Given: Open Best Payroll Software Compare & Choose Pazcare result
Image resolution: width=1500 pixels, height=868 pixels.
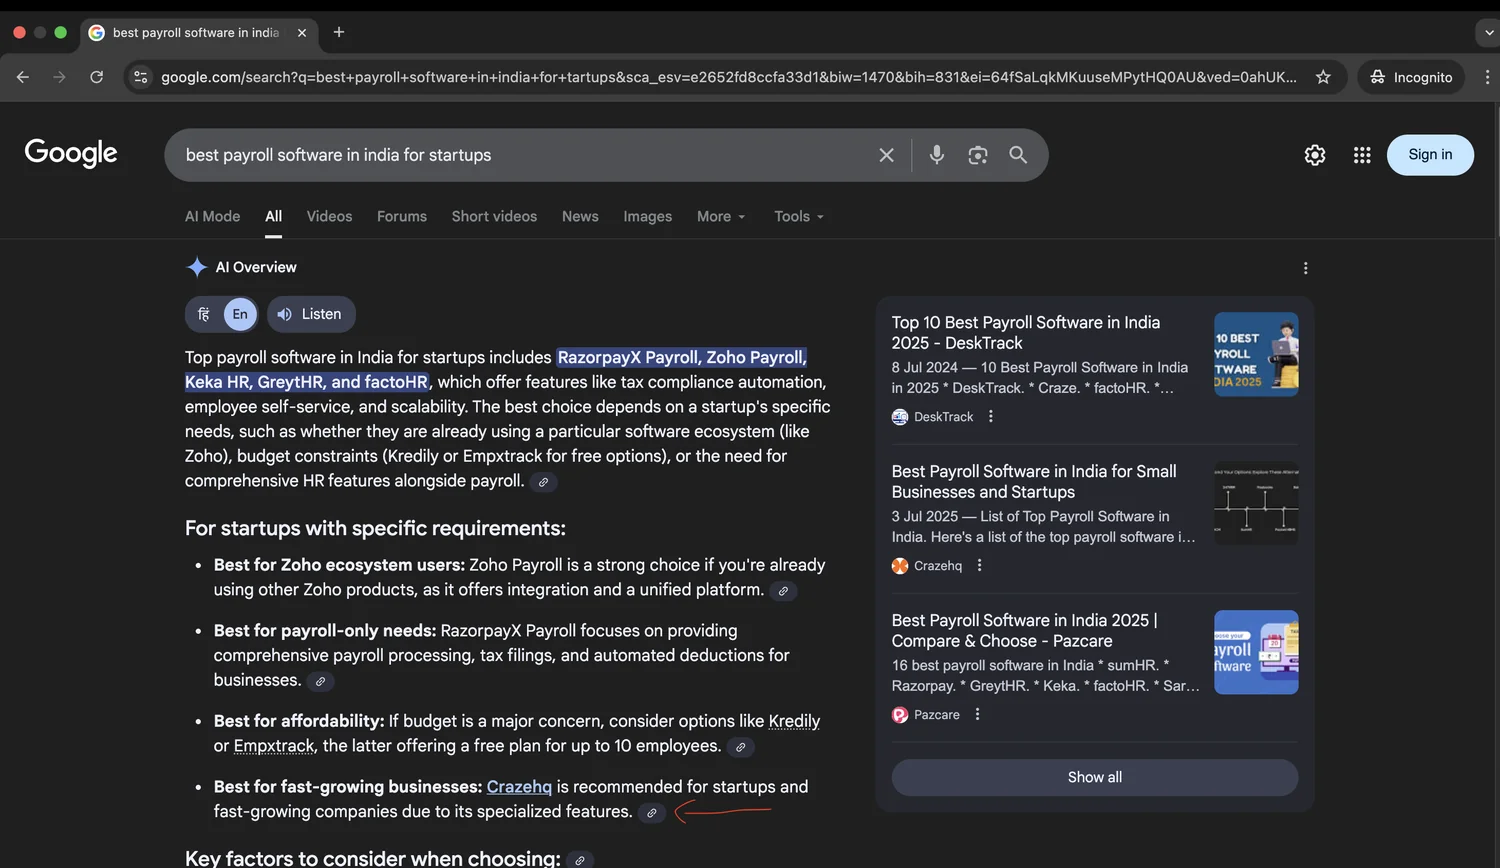Looking at the screenshot, I should [1025, 630].
